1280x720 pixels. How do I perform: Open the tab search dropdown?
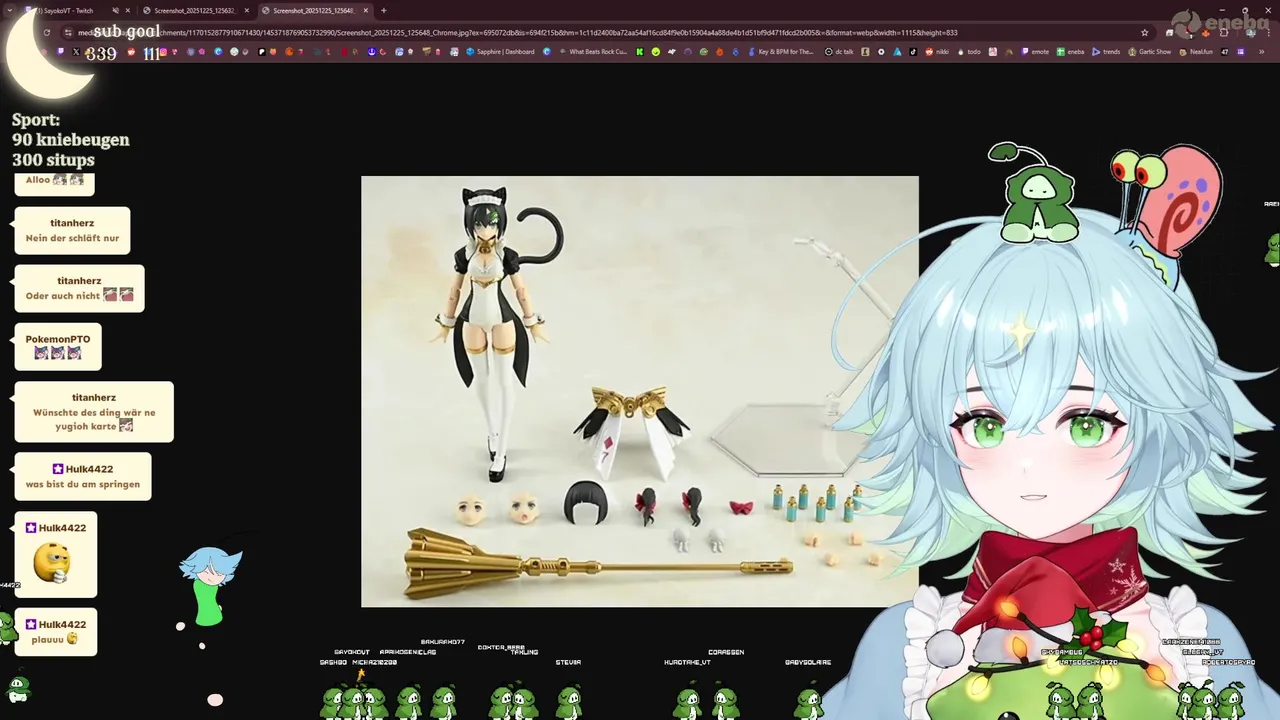(x=9, y=10)
